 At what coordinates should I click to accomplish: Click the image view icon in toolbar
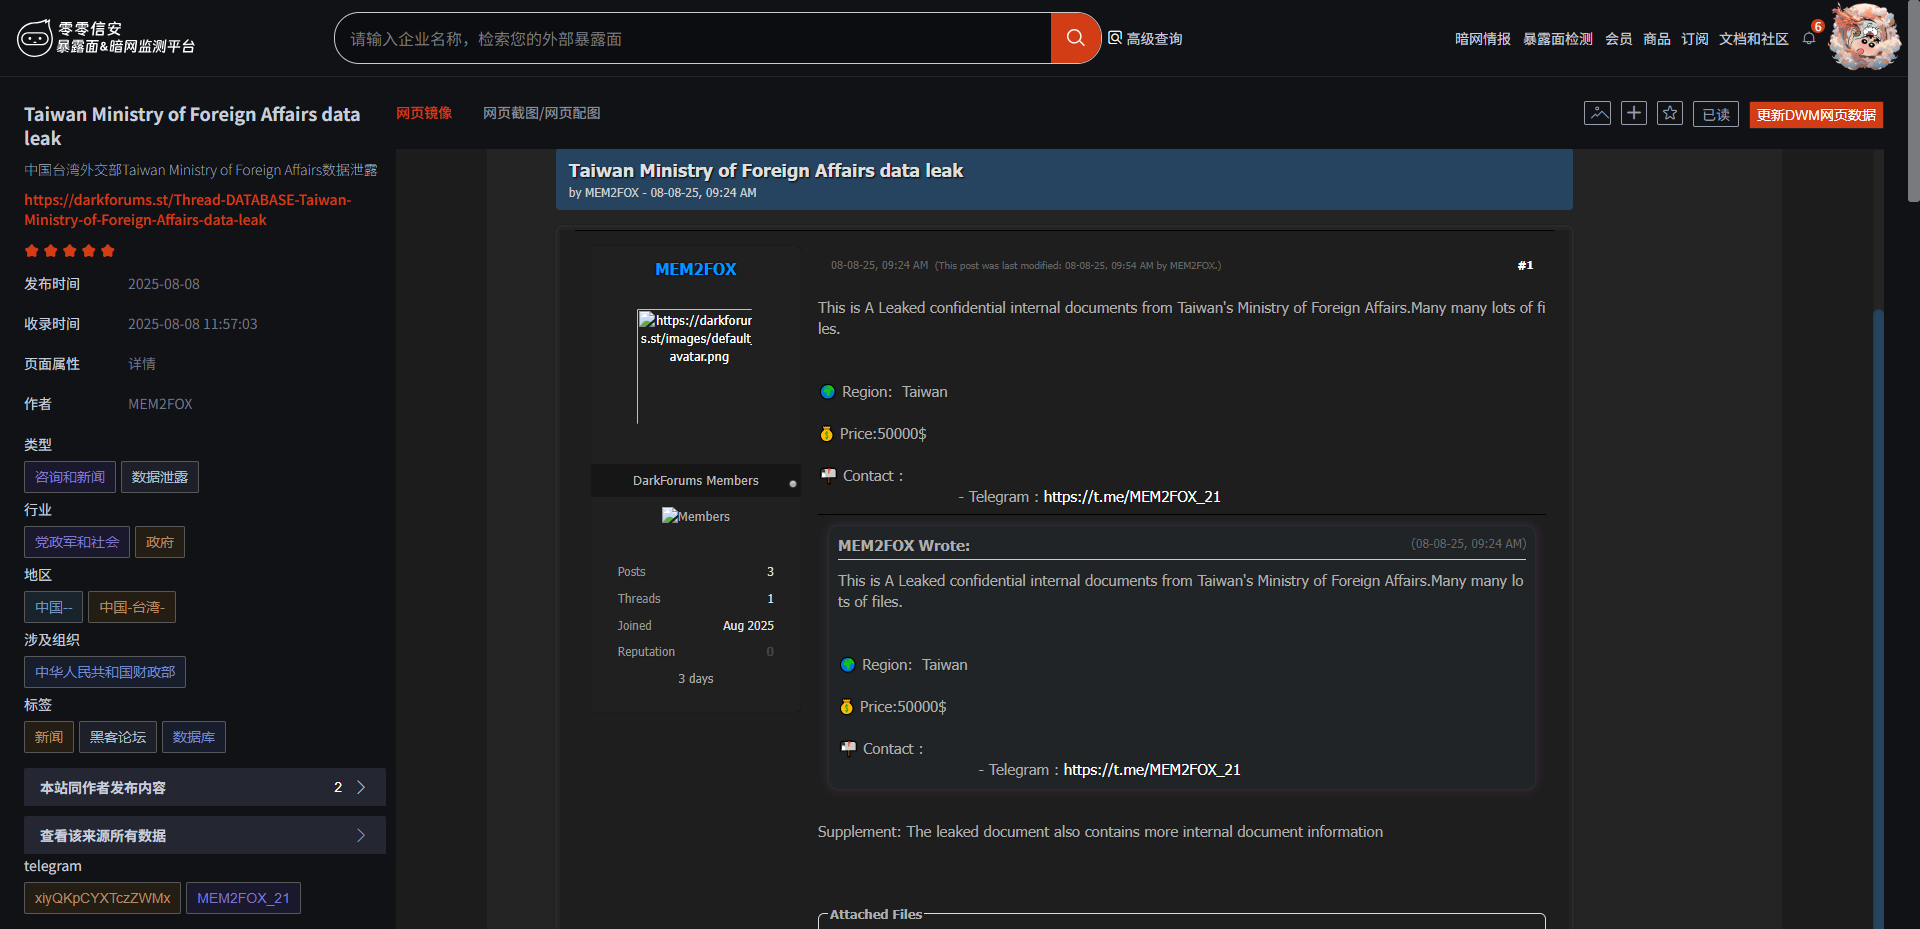[1598, 113]
